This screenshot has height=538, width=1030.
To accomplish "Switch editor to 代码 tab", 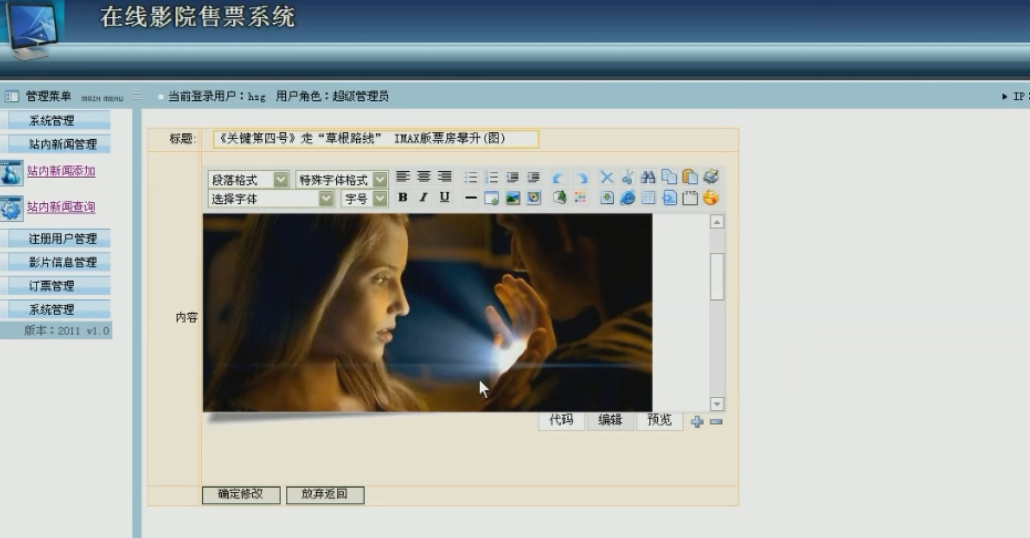I will click(x=562, y=420).
